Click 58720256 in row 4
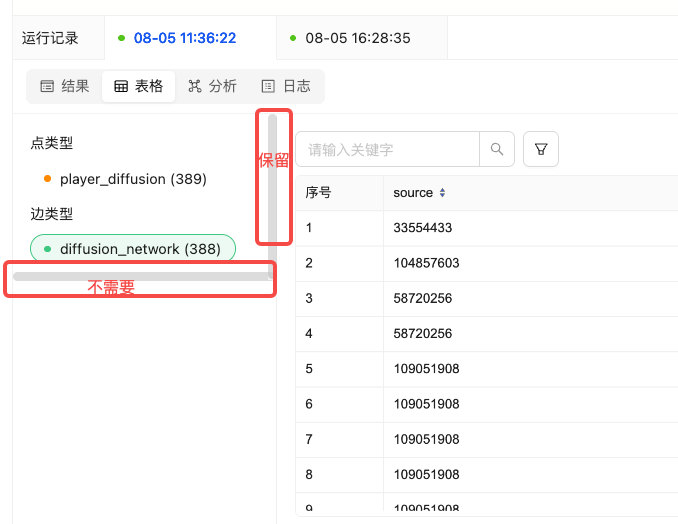The height and width of the screenshot is (524, 678). coord(422,333)
